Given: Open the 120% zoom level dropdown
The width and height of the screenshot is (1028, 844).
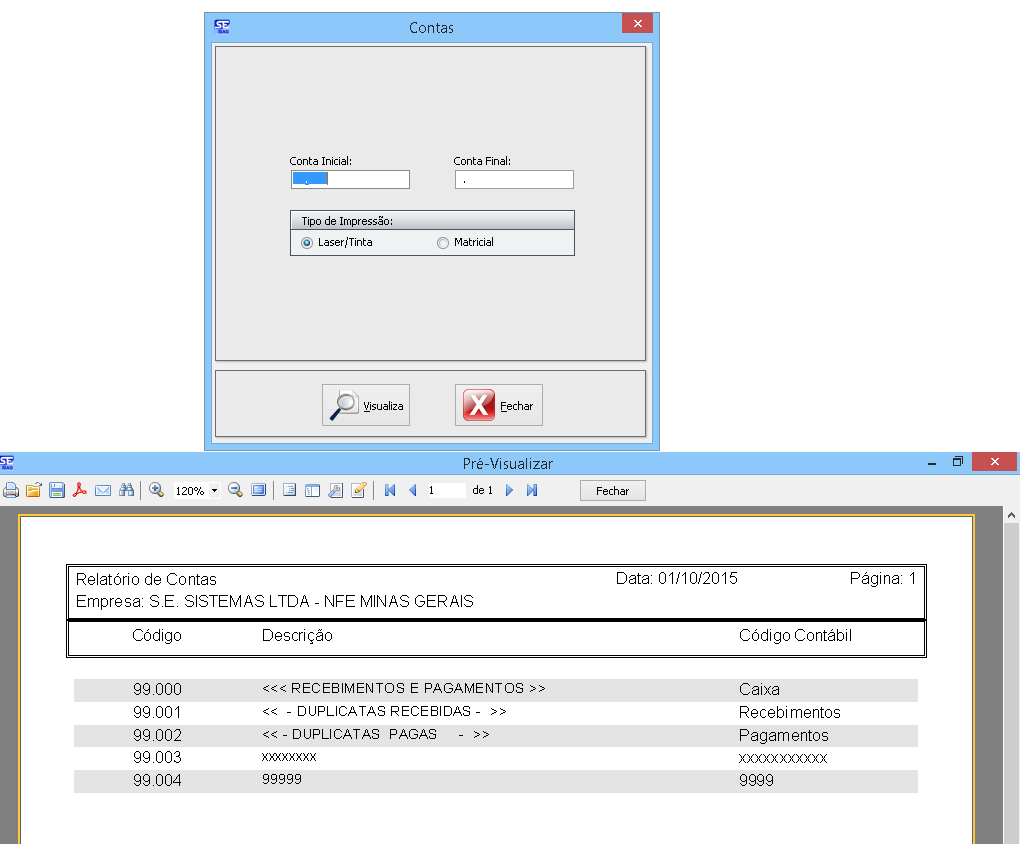Looking at the screenshot, I should point(214,491).
